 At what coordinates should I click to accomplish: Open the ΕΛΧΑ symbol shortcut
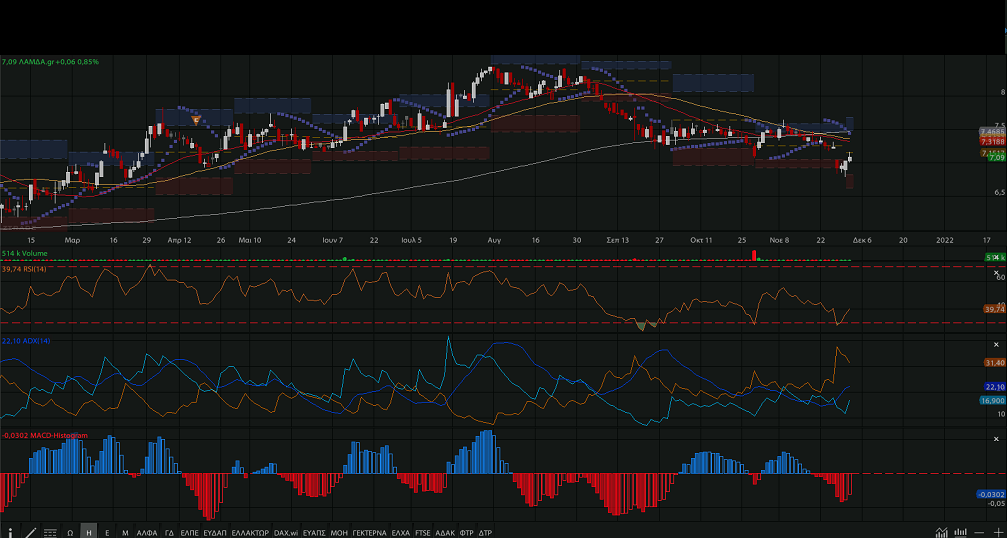(401, 533)
